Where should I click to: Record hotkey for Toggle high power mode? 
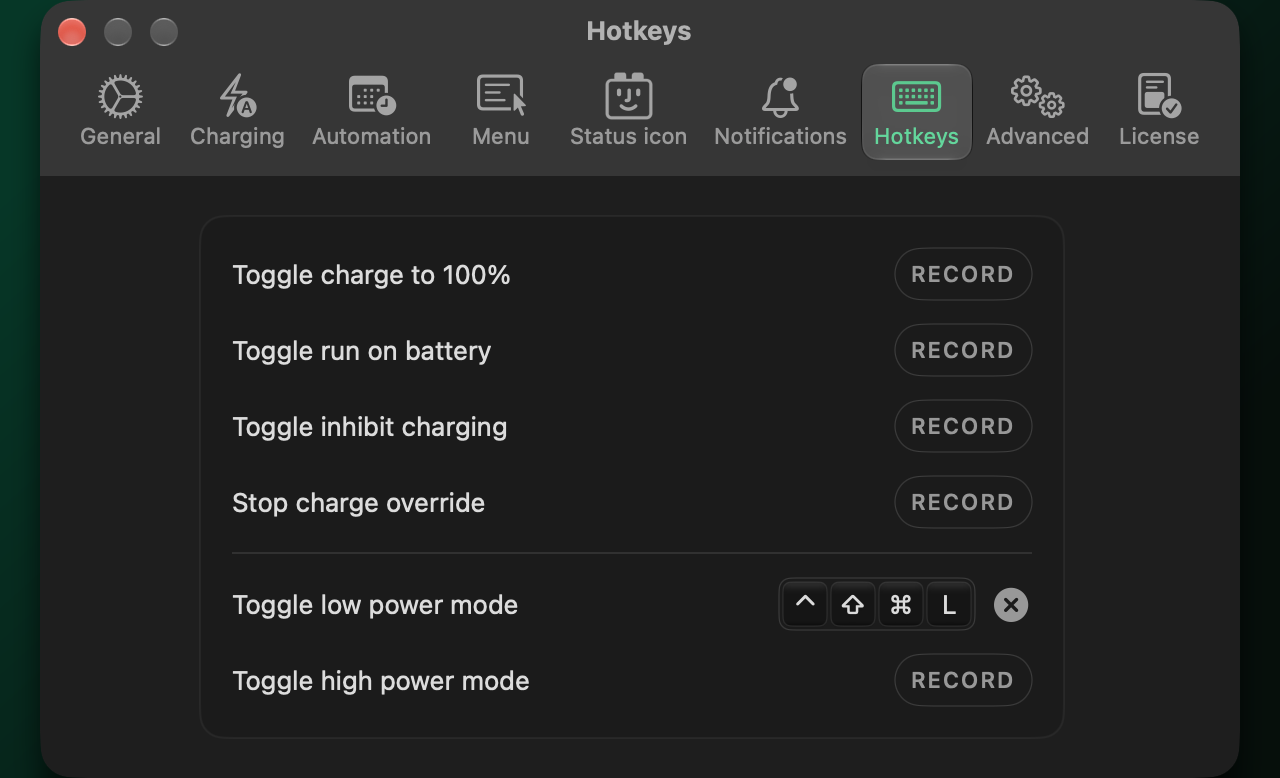click(x=962, y=680)
